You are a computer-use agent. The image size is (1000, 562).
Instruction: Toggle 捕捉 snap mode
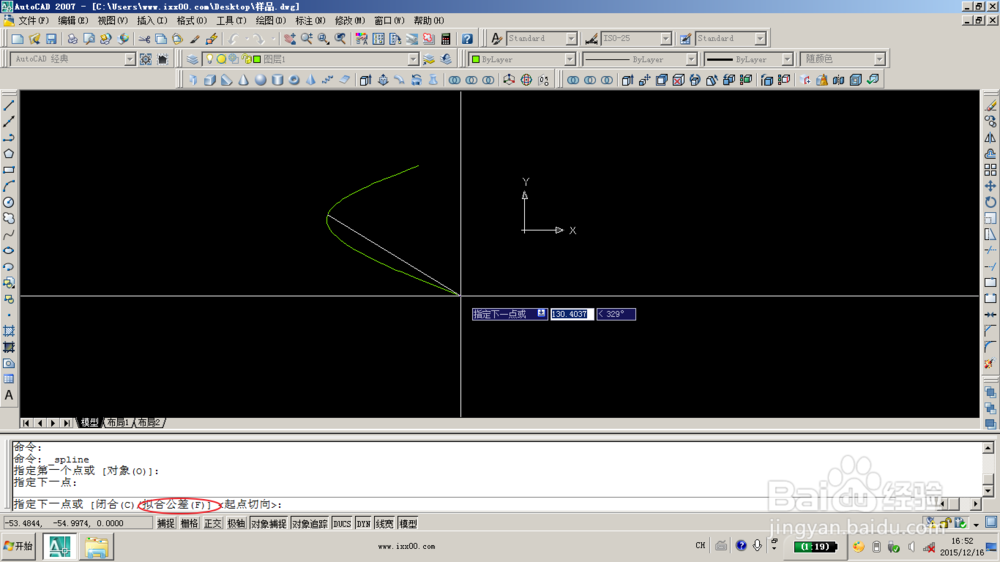coord(166,524)
